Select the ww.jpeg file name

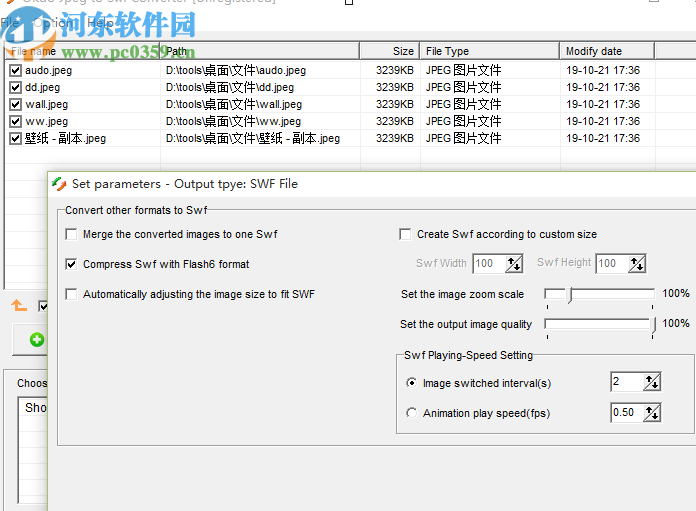(x=47, y=121)
